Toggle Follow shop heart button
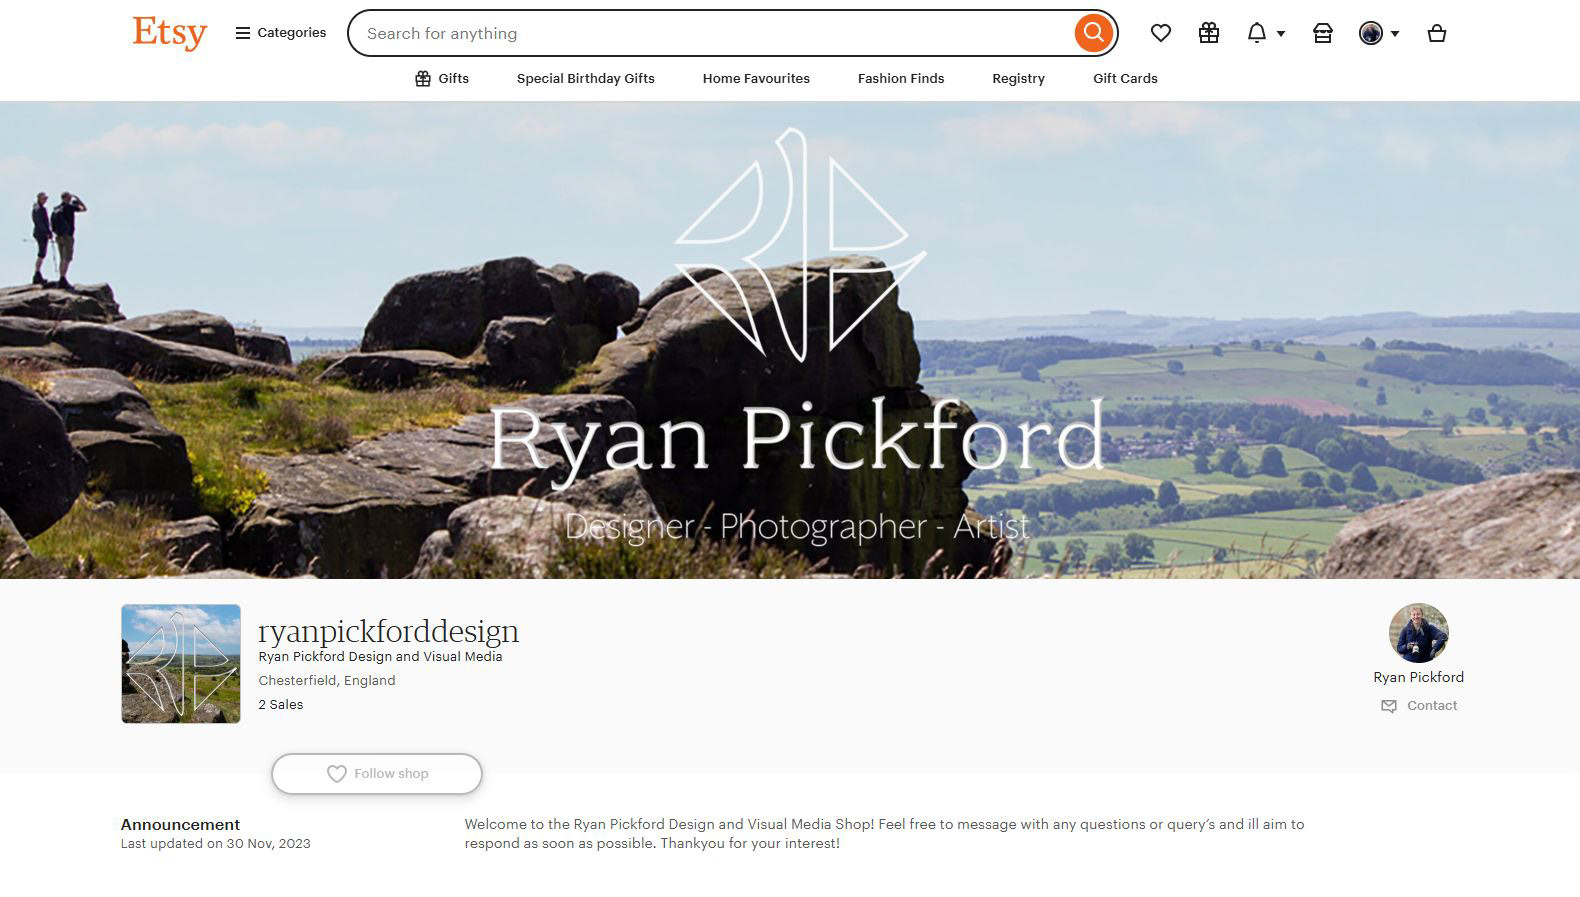 377,774
